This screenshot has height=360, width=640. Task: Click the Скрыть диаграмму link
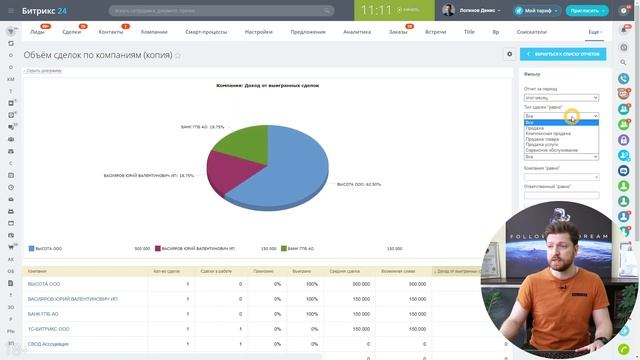(43, 71)
